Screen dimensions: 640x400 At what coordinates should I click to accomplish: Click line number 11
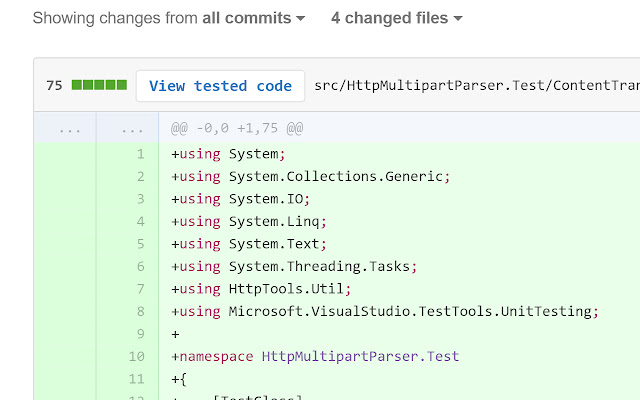click(x=137, y=379)
